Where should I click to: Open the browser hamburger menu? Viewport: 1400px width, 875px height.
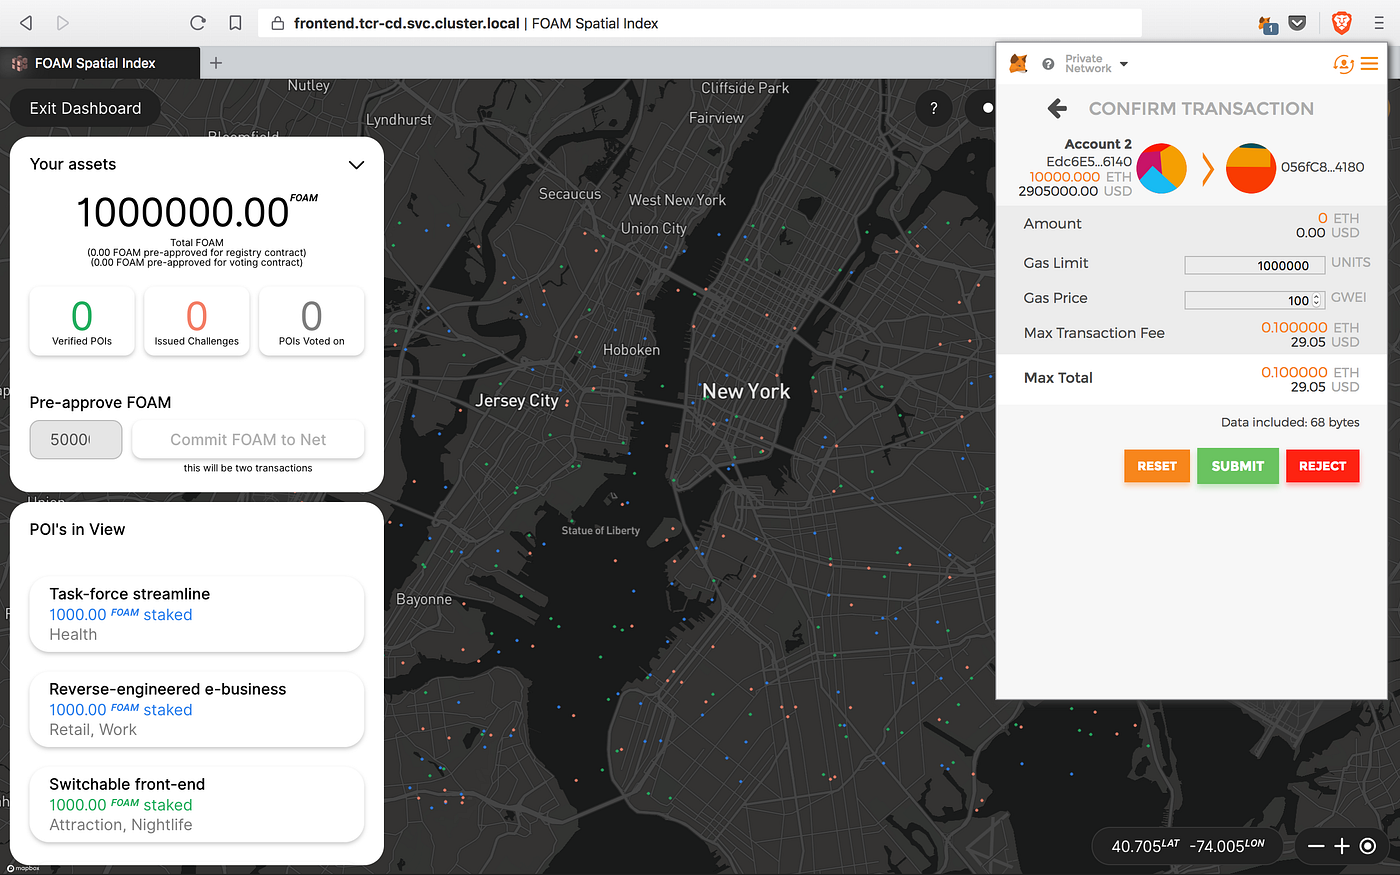coord(1379,22)
